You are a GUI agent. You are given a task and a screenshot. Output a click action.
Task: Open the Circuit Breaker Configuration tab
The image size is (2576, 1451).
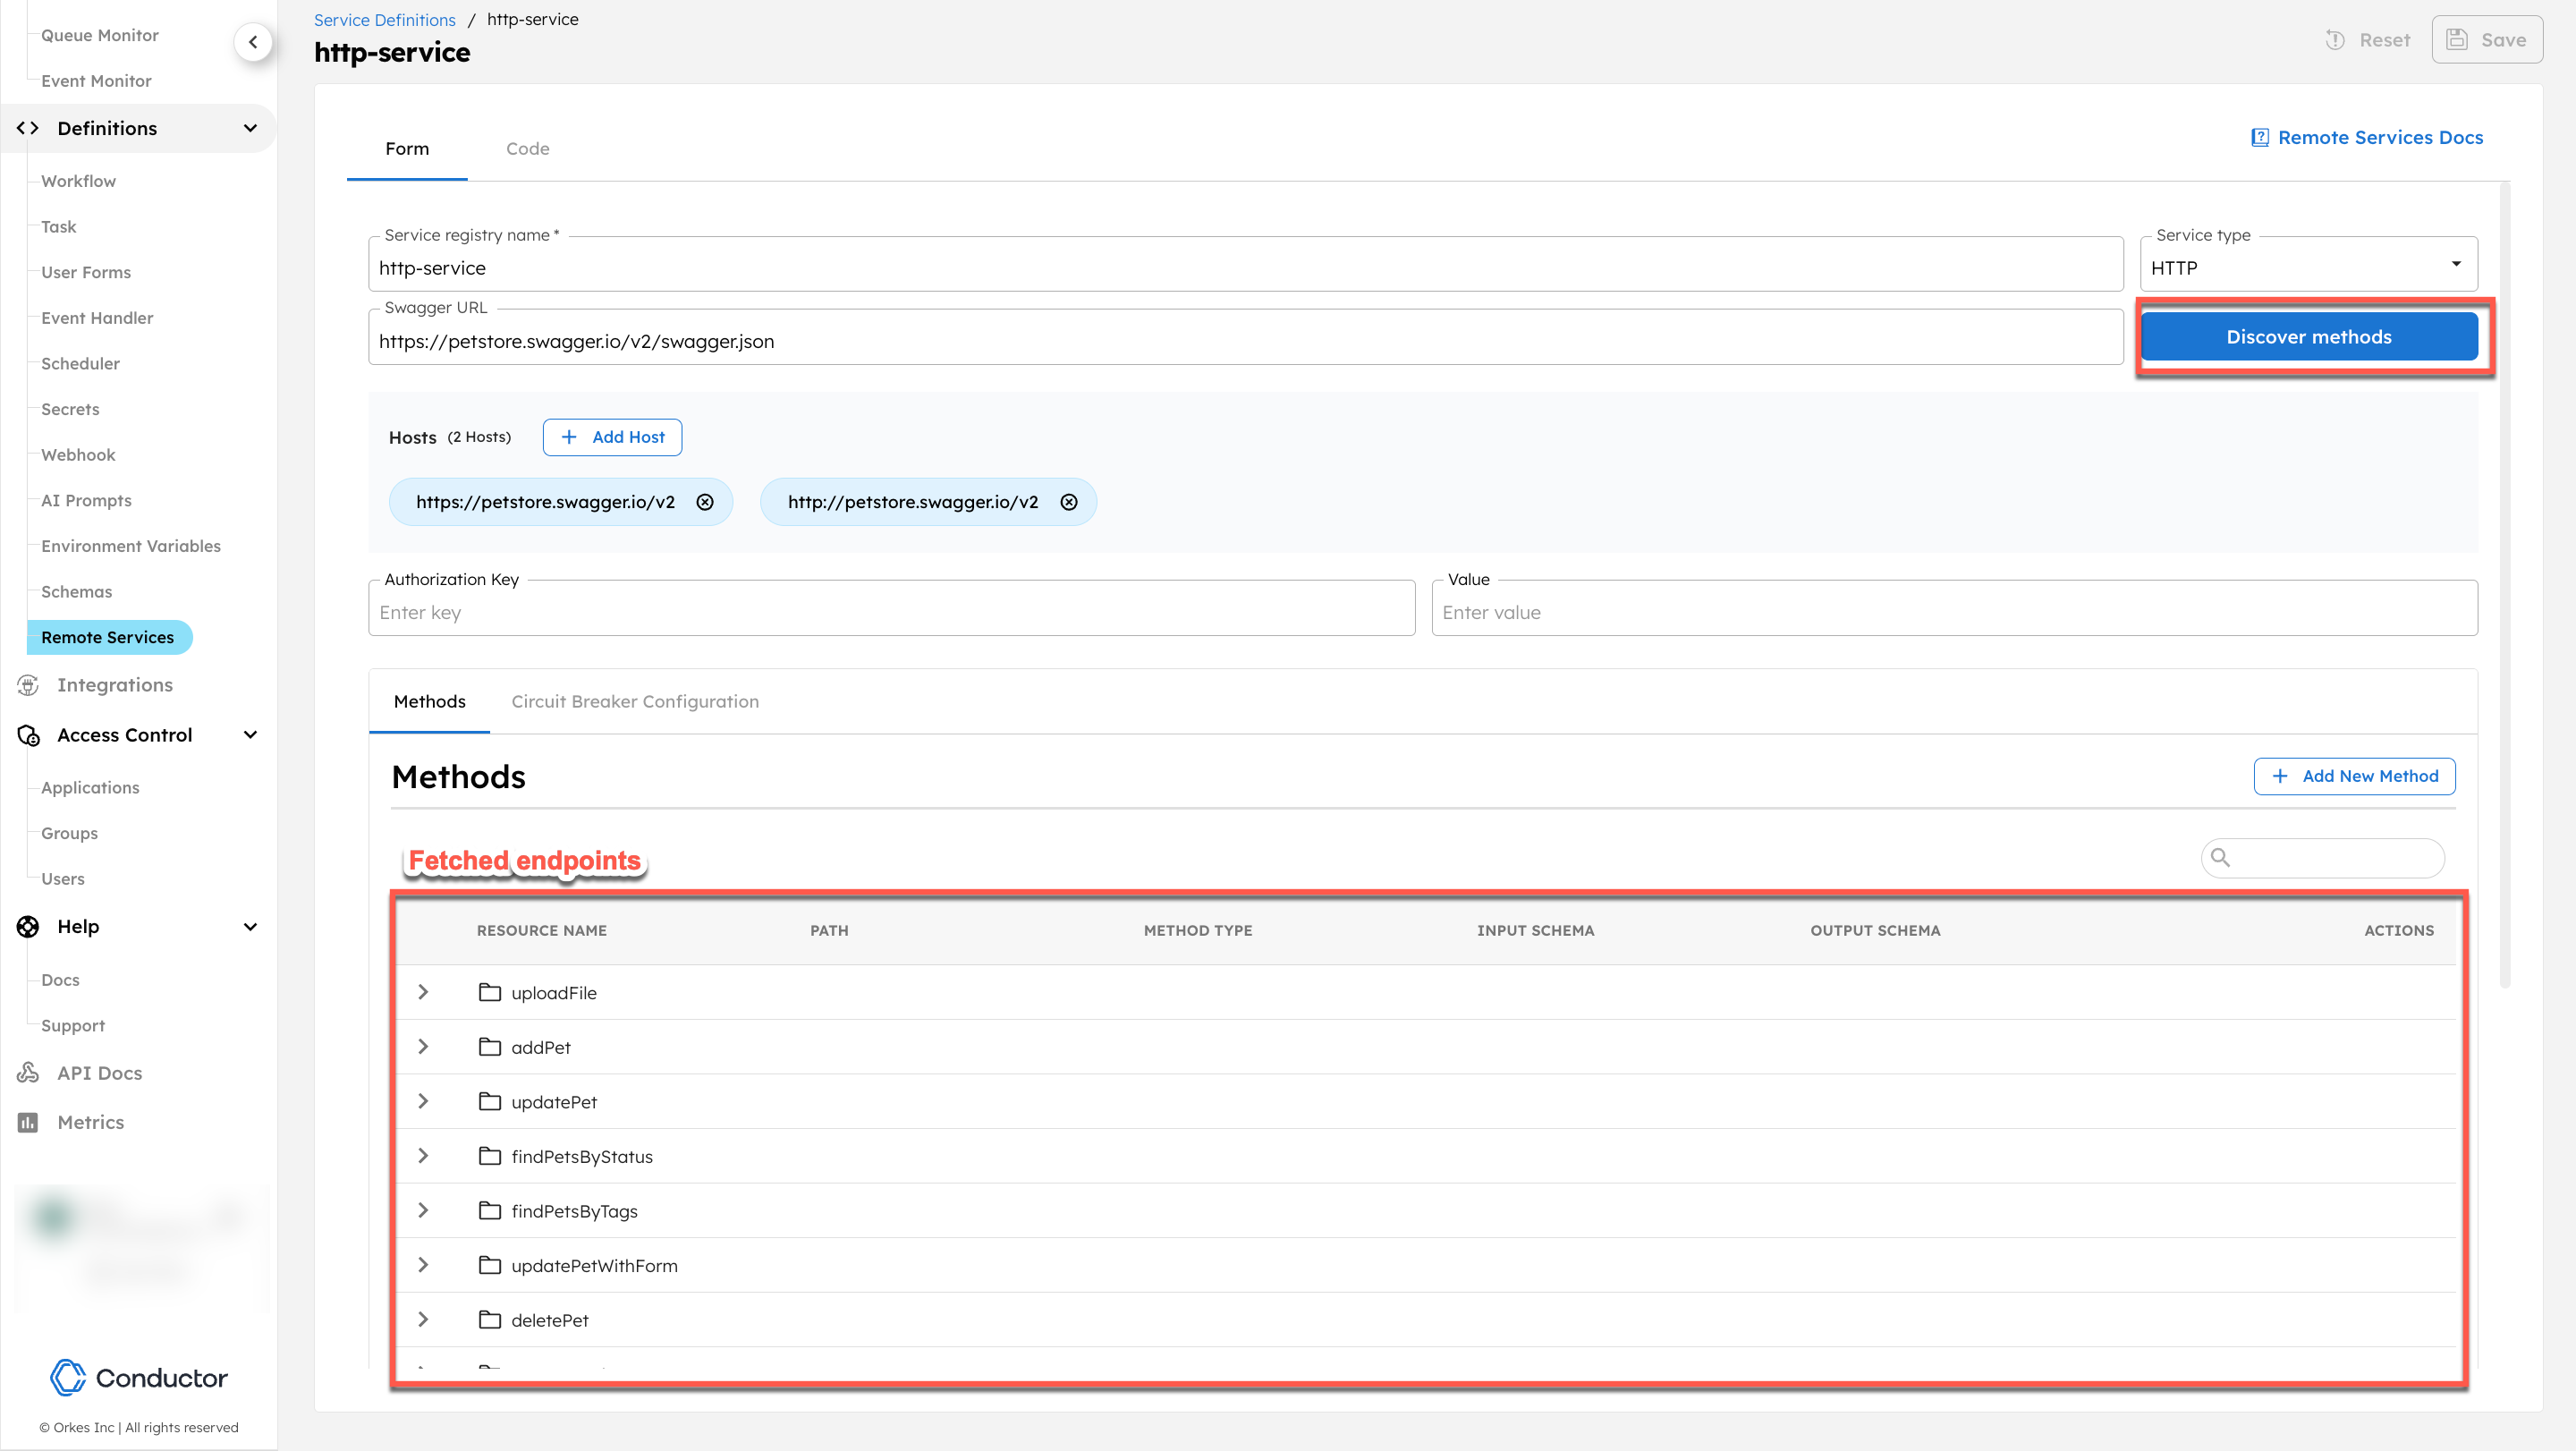coord(634,701)
